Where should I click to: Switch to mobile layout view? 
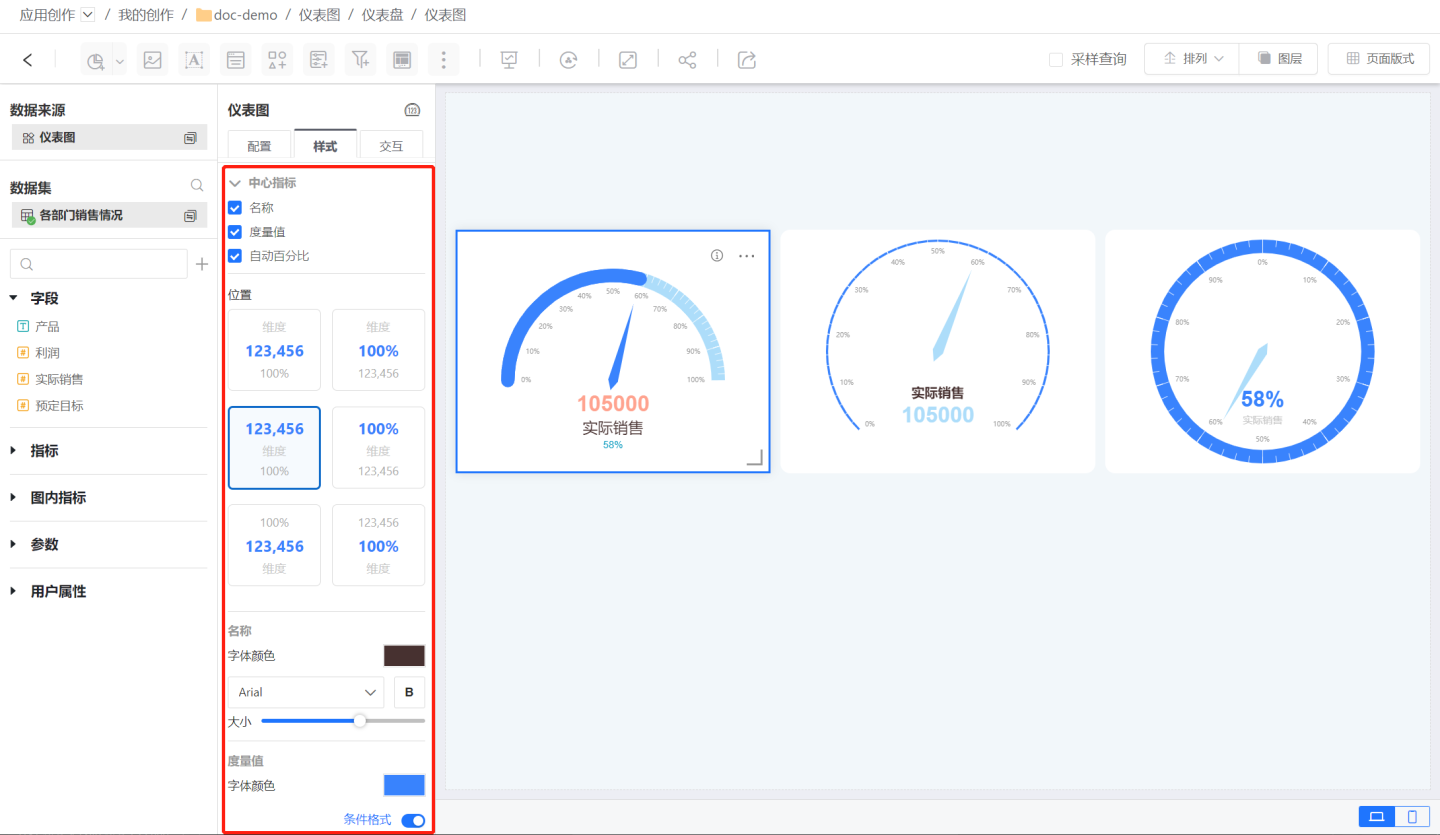[1412, 817]
